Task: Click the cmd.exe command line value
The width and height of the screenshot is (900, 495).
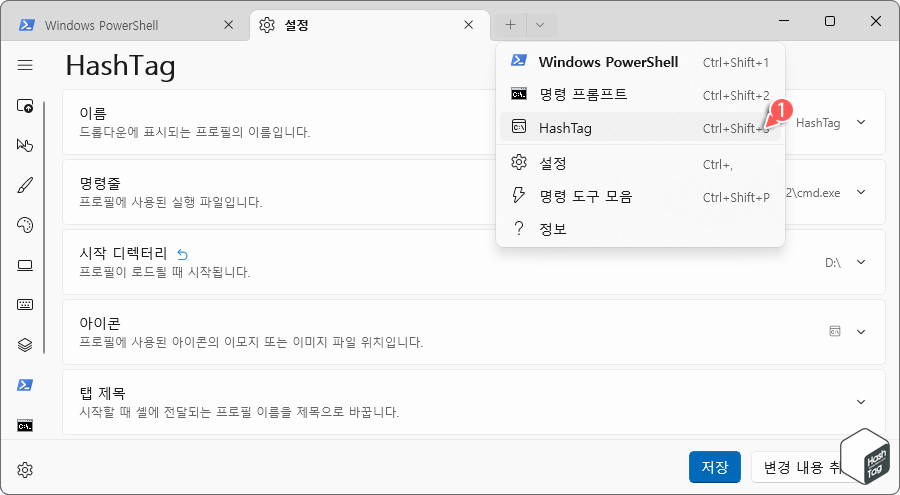Action: tap(813, 193)
